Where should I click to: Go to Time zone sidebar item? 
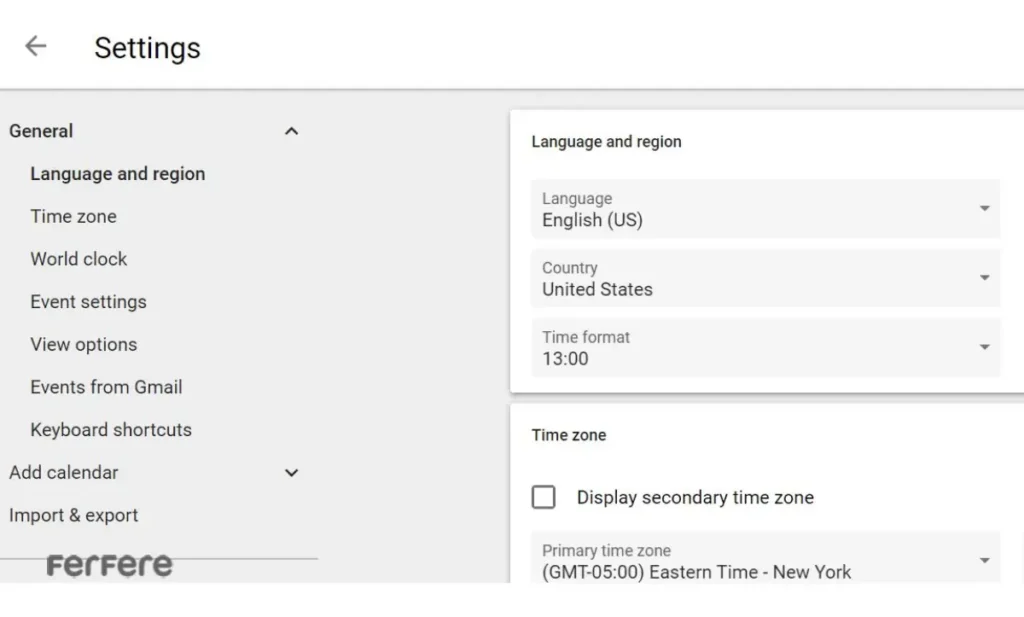point(73,217)
